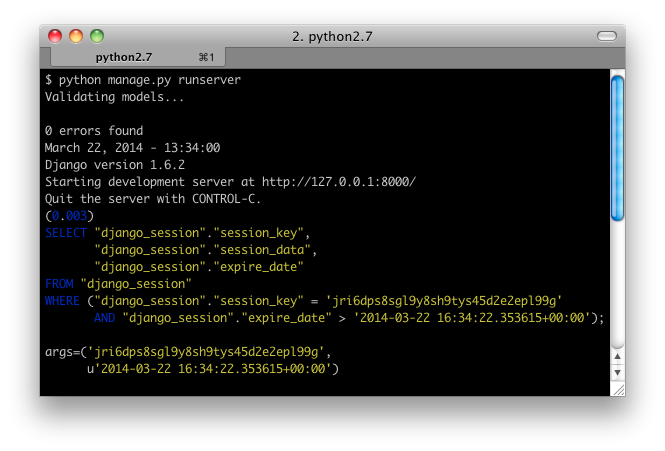Click the blue scrollbar thumb

point(618,148)
